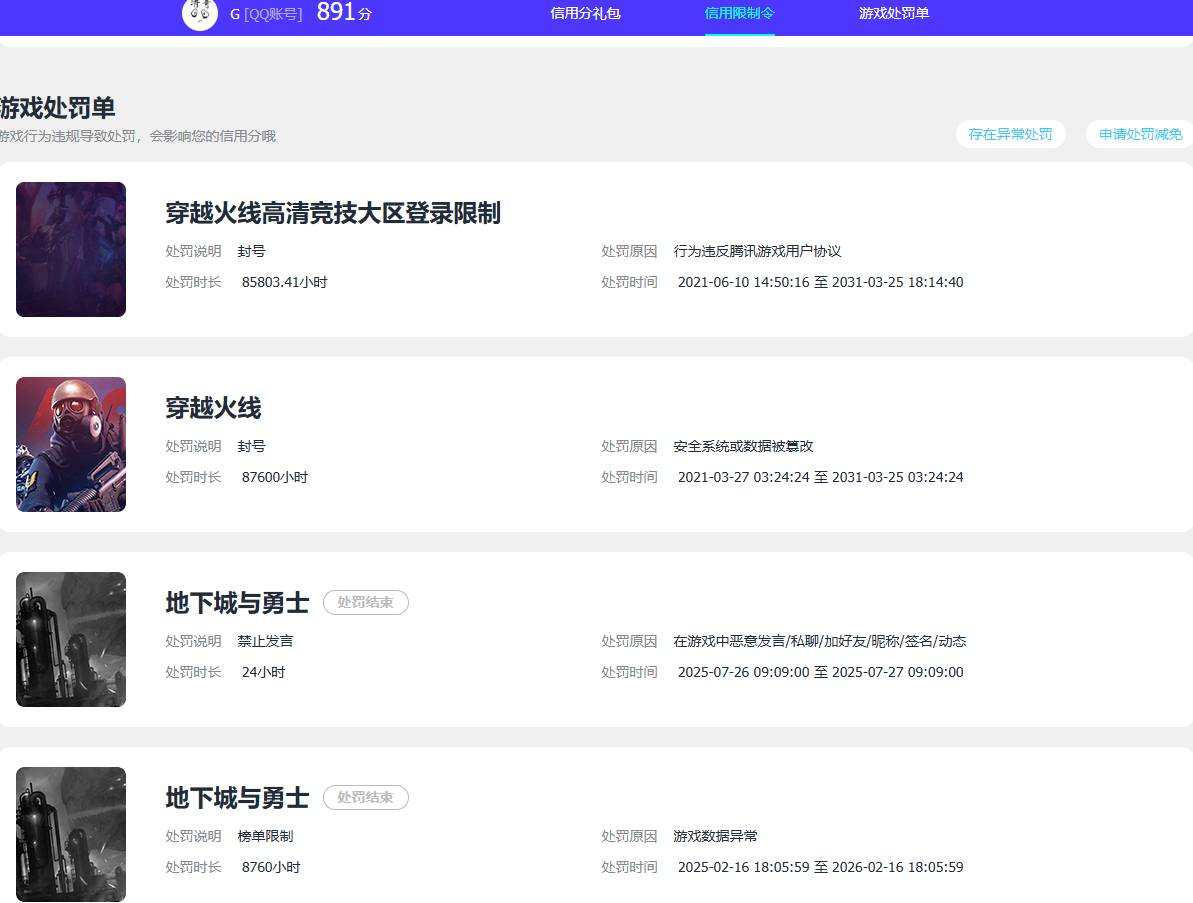
Task: Click the G [QQ账号] account name
Action: click(x=266, y=14)
